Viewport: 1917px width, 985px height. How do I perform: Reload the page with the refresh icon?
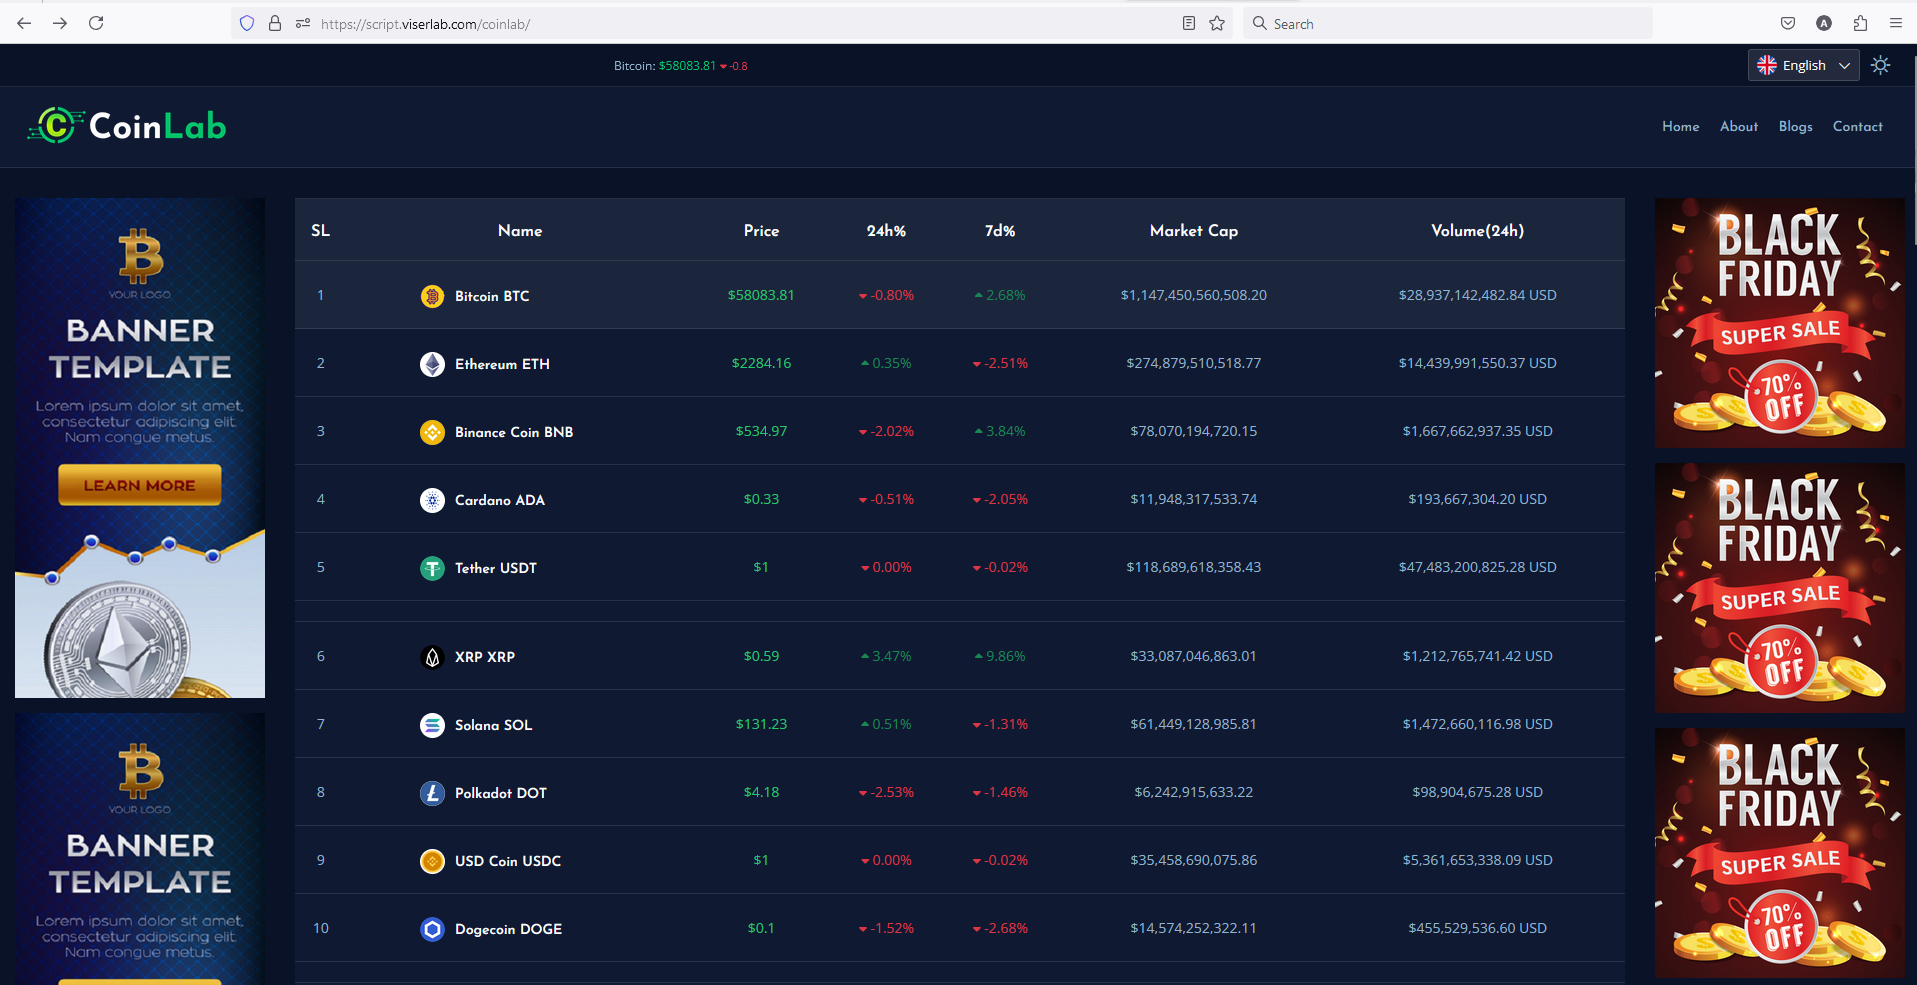96,23
